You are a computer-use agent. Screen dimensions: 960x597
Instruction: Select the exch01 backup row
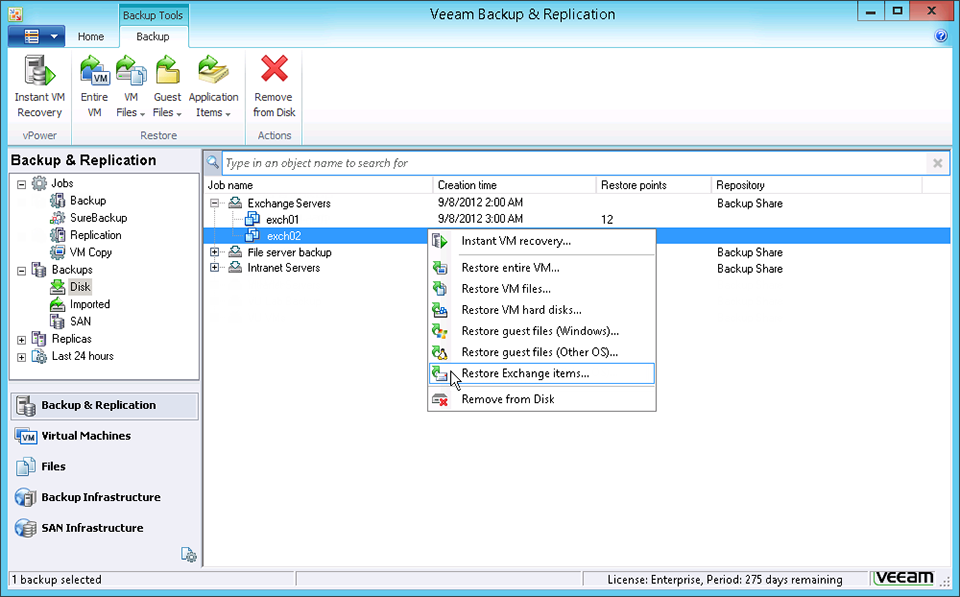pos(577,219)
